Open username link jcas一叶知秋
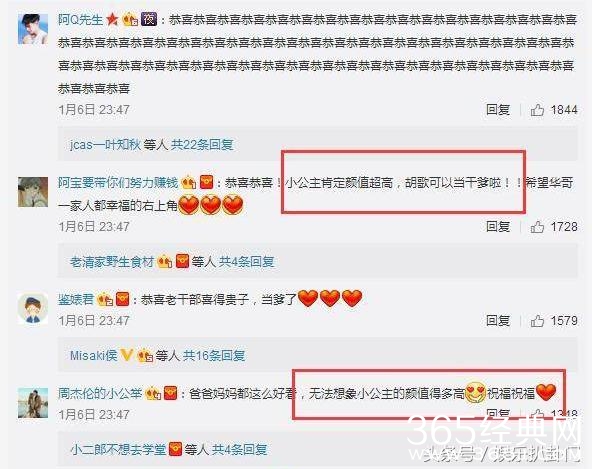The image size is (592, 469). 105,144
